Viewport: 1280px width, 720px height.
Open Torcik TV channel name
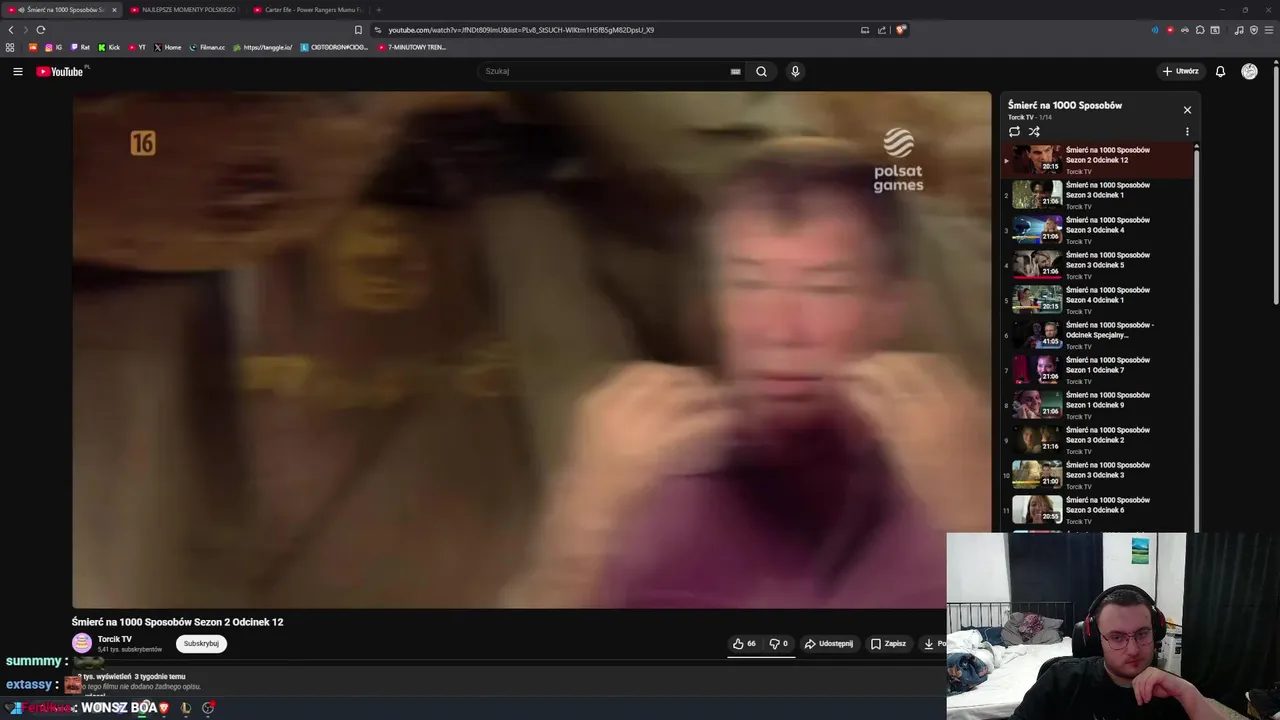(115, 639)
